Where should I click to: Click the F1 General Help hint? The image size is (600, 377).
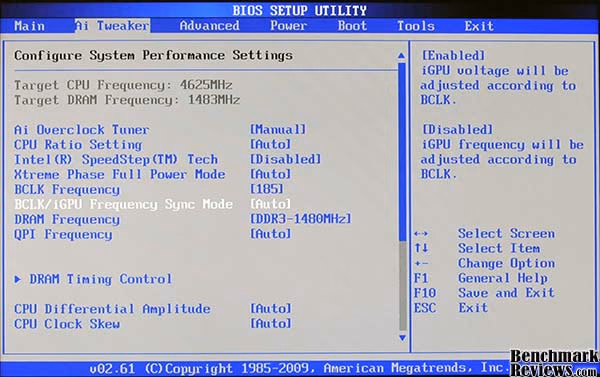point(481,278)
